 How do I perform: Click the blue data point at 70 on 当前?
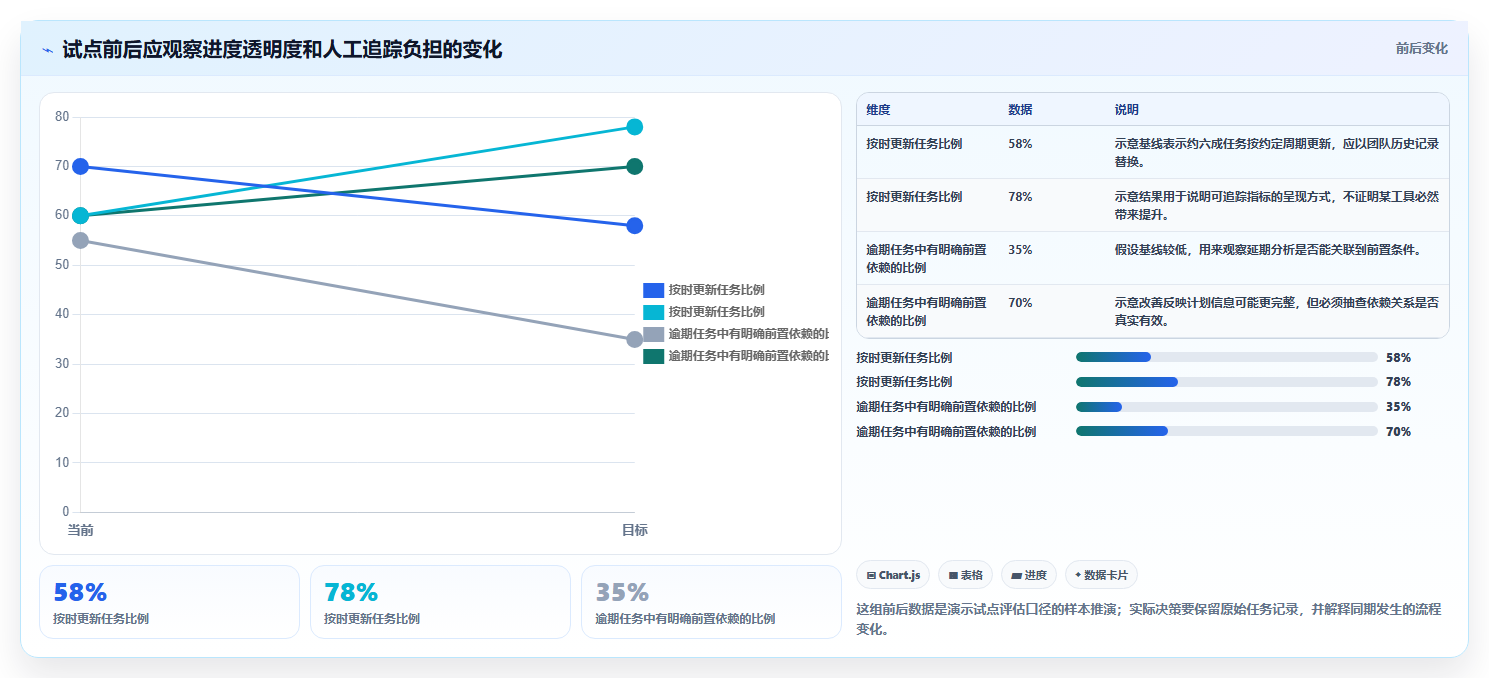(80, 166)
